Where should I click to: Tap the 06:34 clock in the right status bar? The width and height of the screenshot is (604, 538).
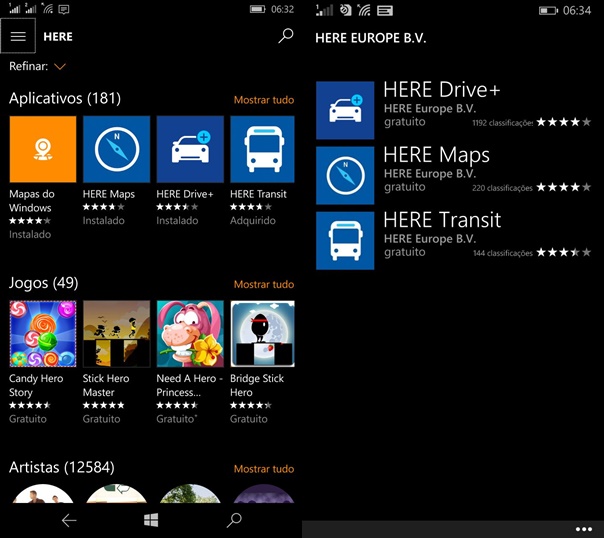577,10
